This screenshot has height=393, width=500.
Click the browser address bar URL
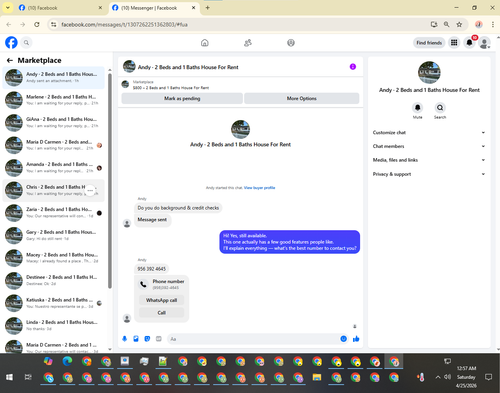(x=124, y=24)
